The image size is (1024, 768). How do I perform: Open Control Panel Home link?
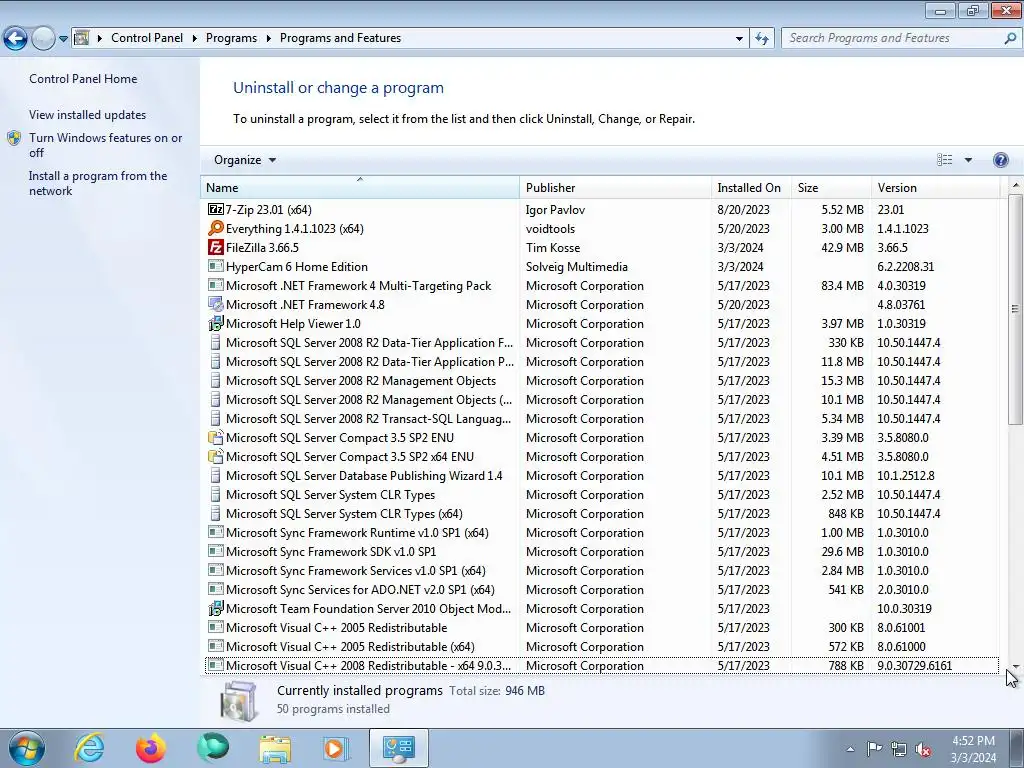83,79
